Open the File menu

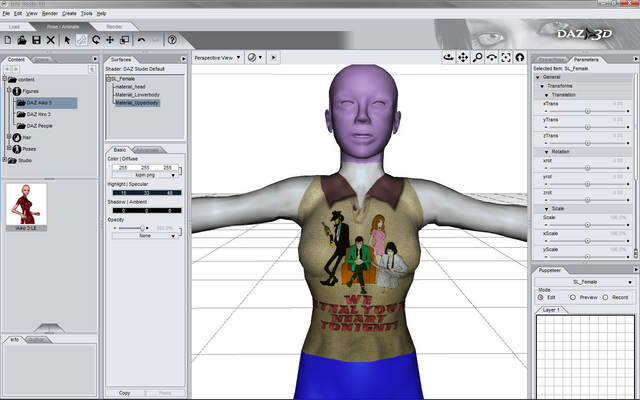(x=6, y=13)
